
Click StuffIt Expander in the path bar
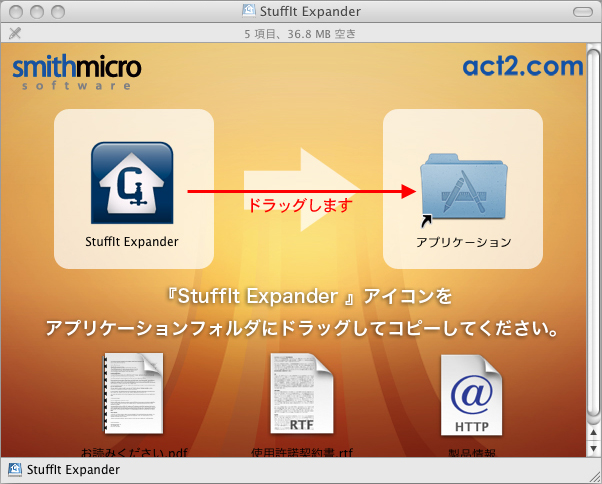tap(73, 470)
